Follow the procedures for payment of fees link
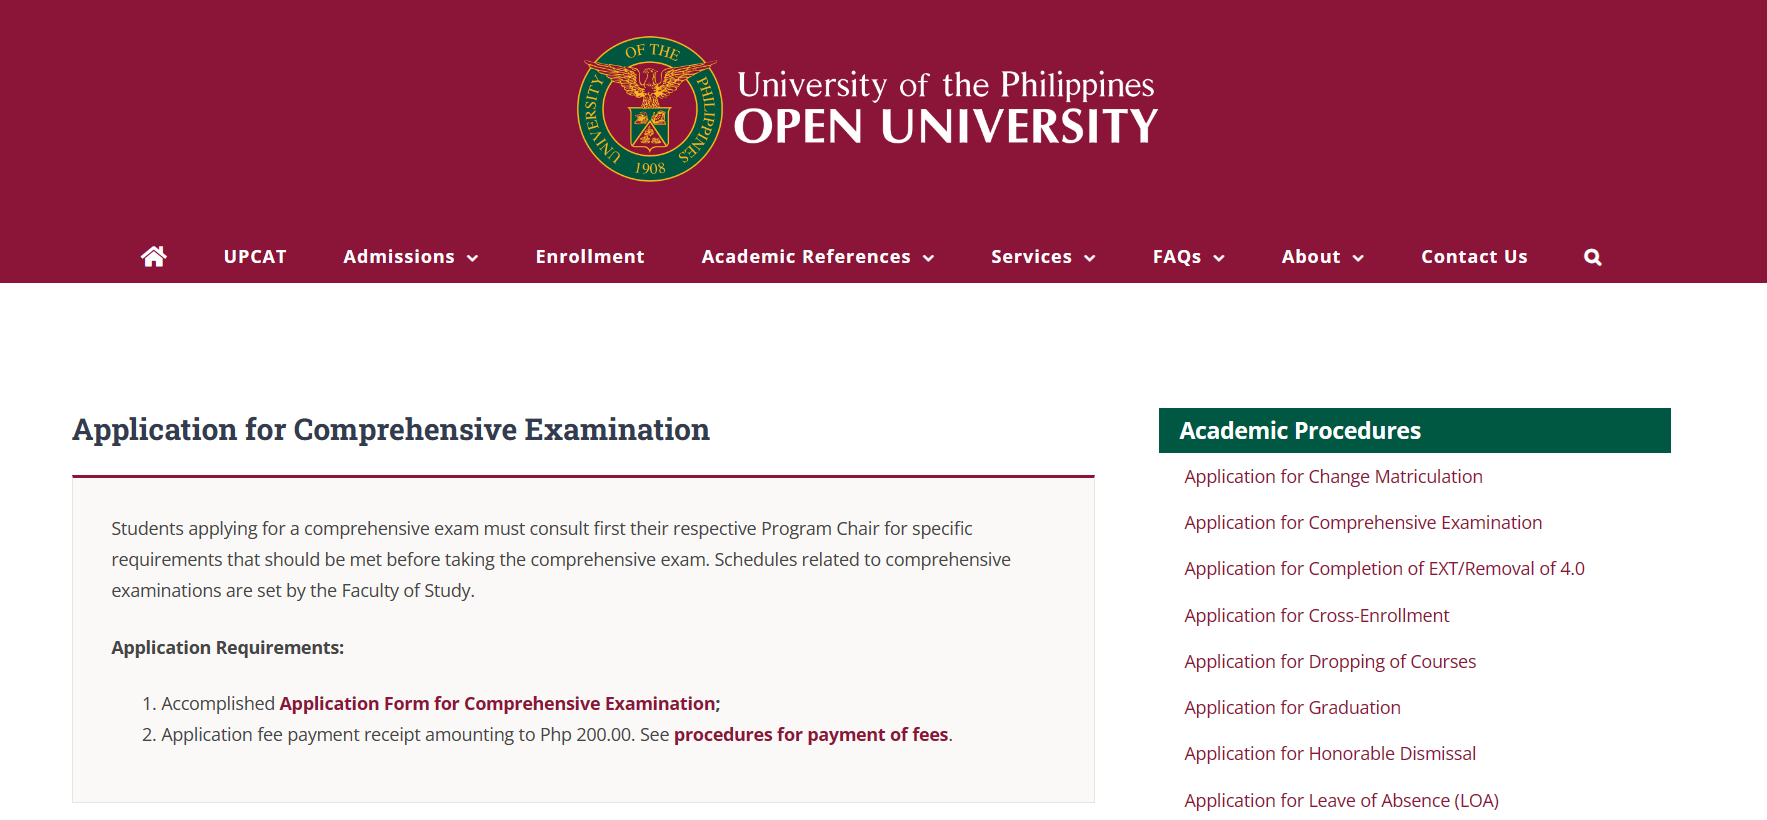This screenshot has width=1767, height=820. tap(811, 734)
